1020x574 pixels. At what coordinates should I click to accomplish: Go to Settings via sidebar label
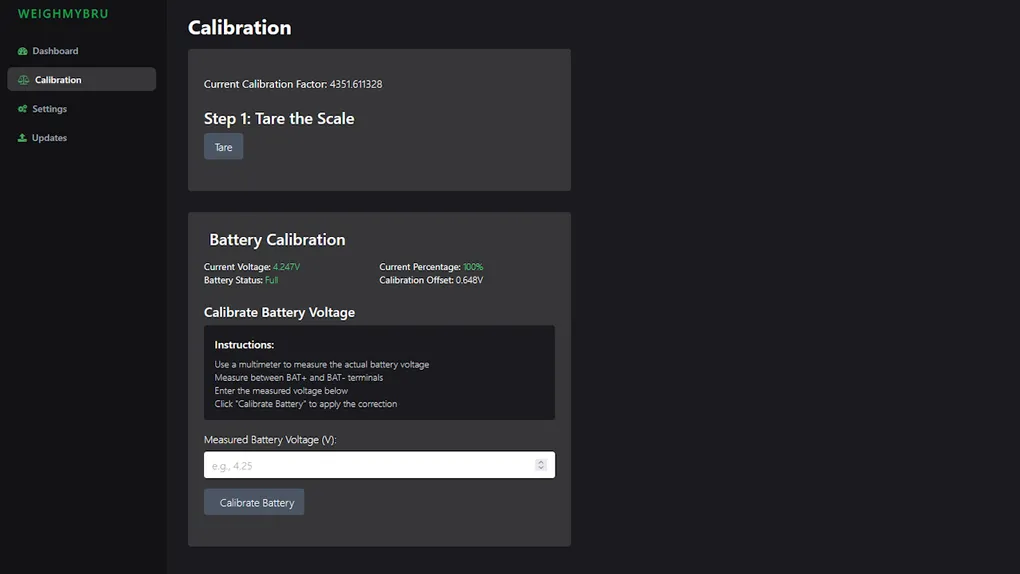tap(49, 109)
